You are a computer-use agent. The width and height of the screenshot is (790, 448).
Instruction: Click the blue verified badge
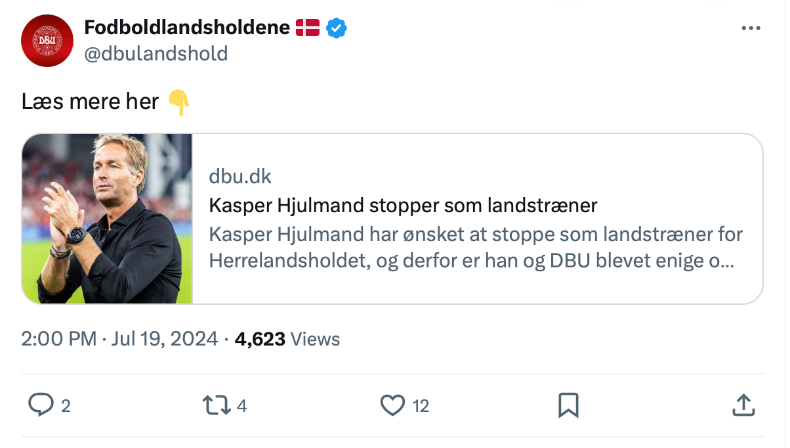338,28
